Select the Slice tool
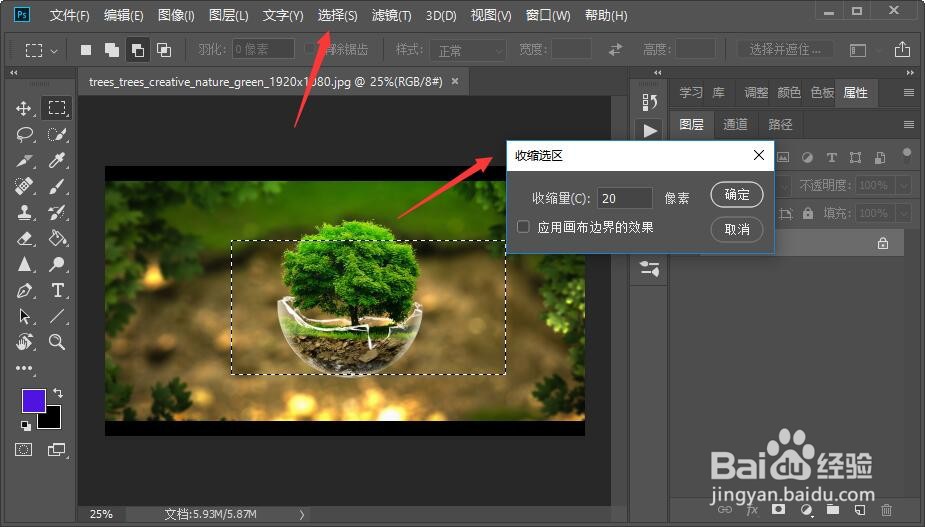The height and width of the screenshot is (527, 925). 24,161
